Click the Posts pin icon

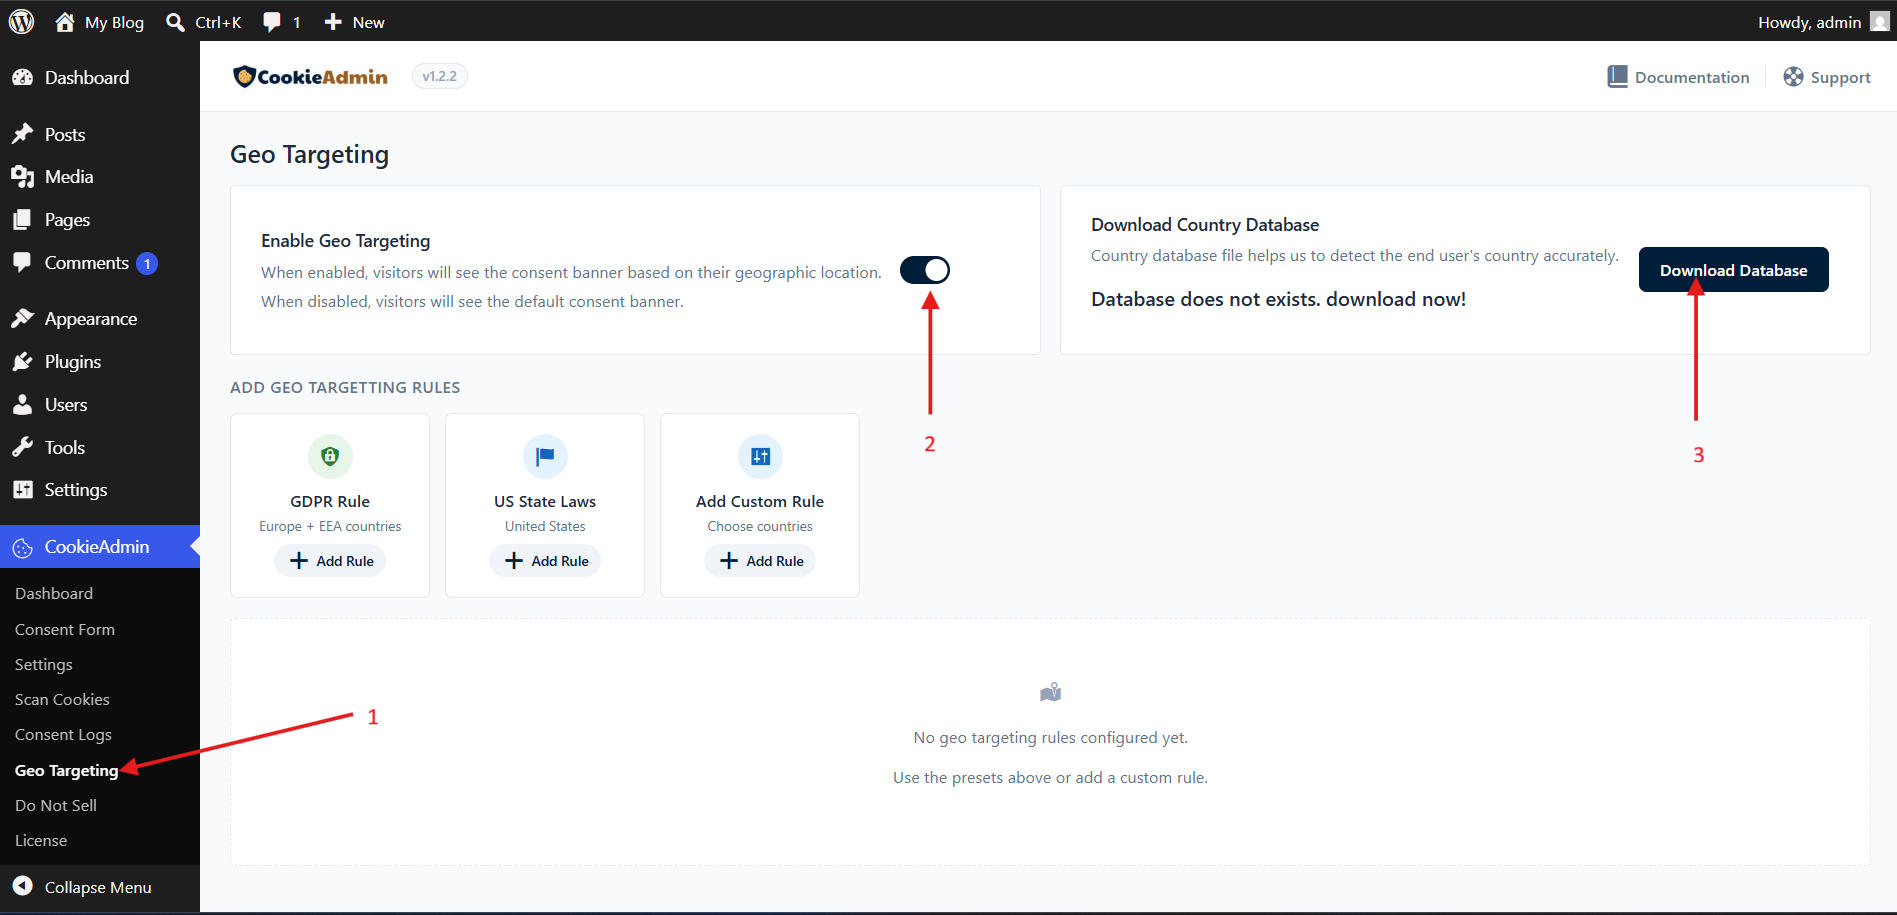[23, 134]
